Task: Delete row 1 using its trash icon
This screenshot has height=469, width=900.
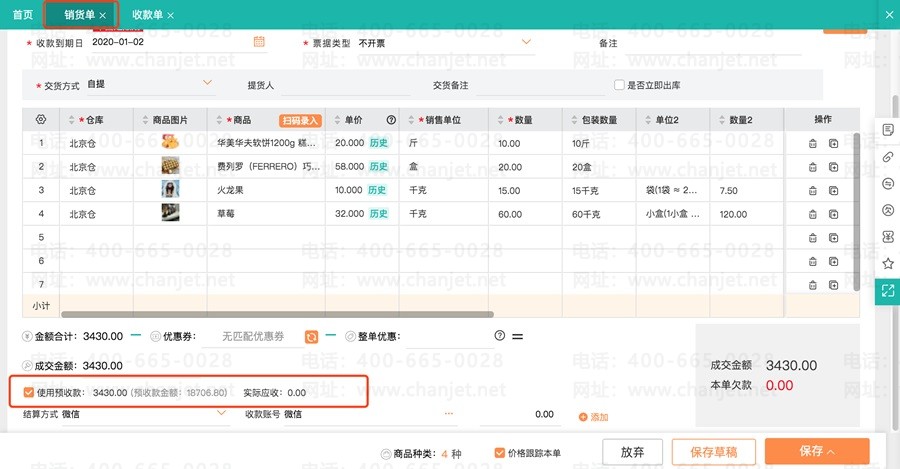Action: (813, 143)
